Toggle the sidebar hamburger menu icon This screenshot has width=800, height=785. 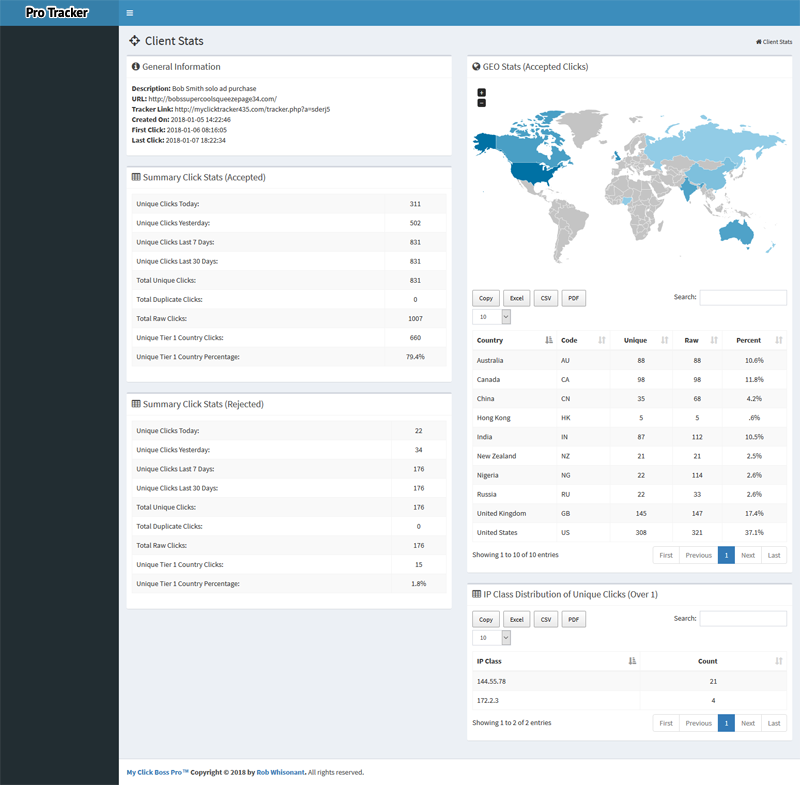pyautogui.click(x=130, y=13)
